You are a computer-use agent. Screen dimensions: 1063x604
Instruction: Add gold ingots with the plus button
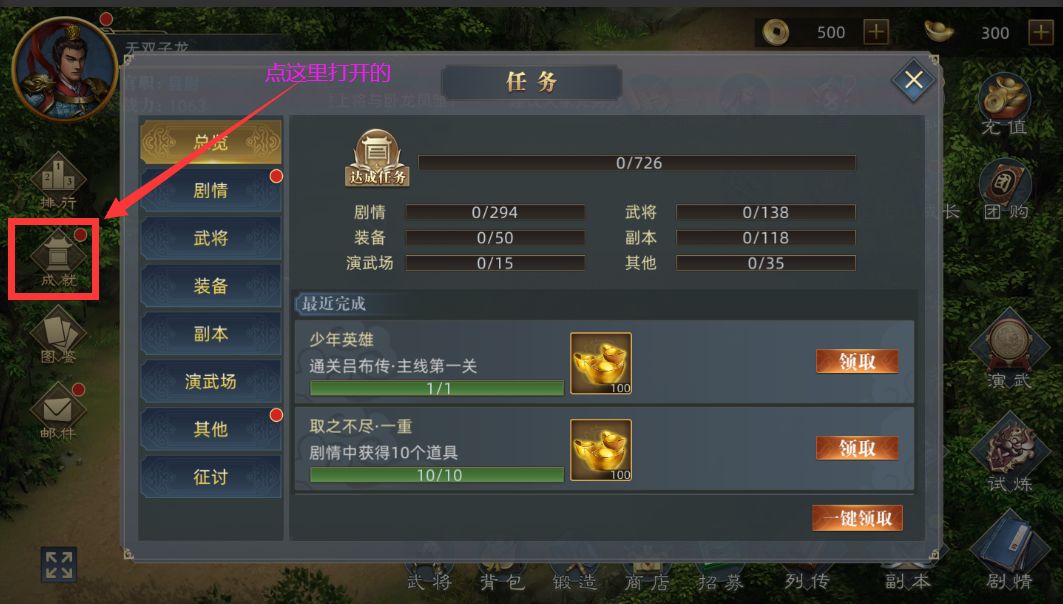pos(1041,32)
